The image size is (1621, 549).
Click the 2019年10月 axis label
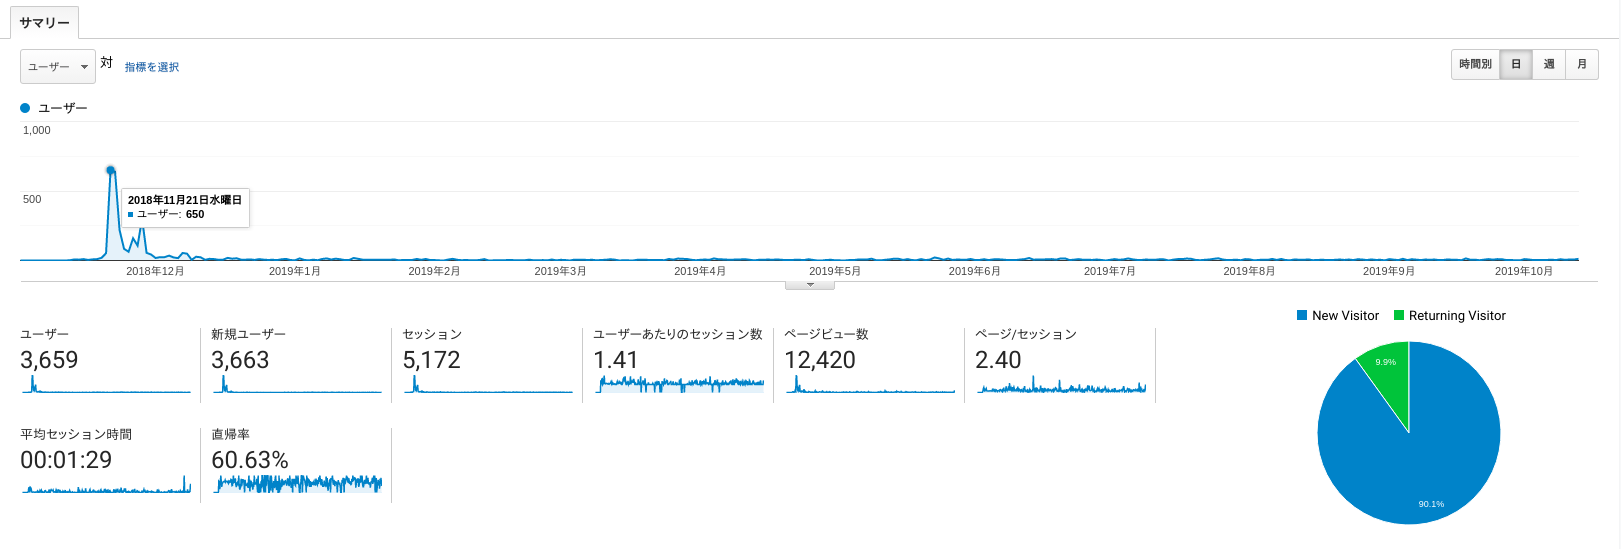1524,271
